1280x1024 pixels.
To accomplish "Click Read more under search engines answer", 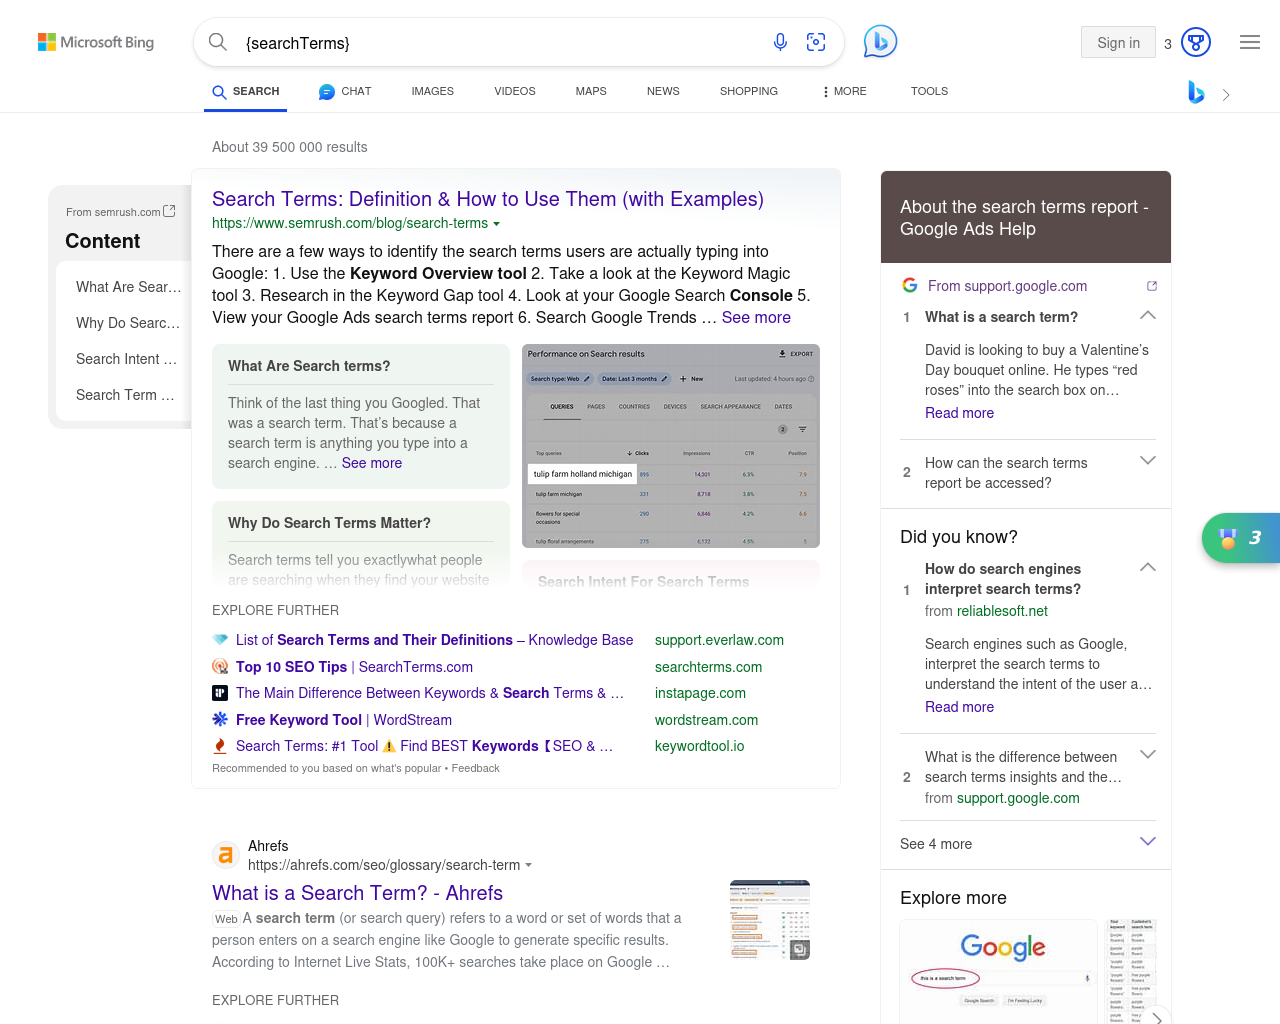I will click(x=959, y=707).
